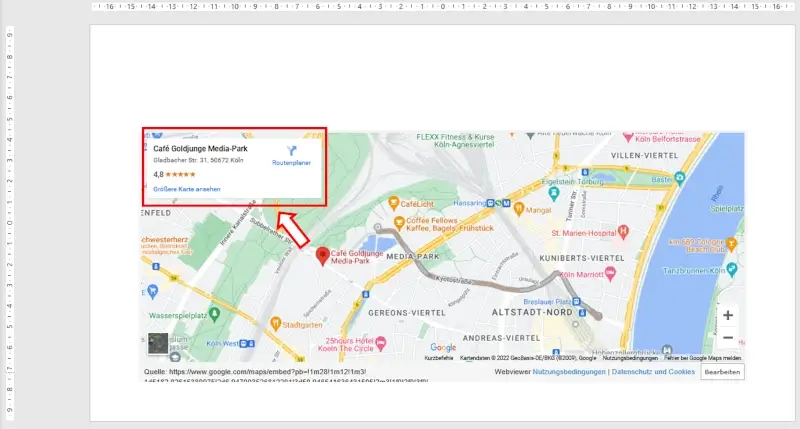This screenshot has height=429, width=800.
Task: Switch to satellite view thumbnail
Action: (158, 343)
